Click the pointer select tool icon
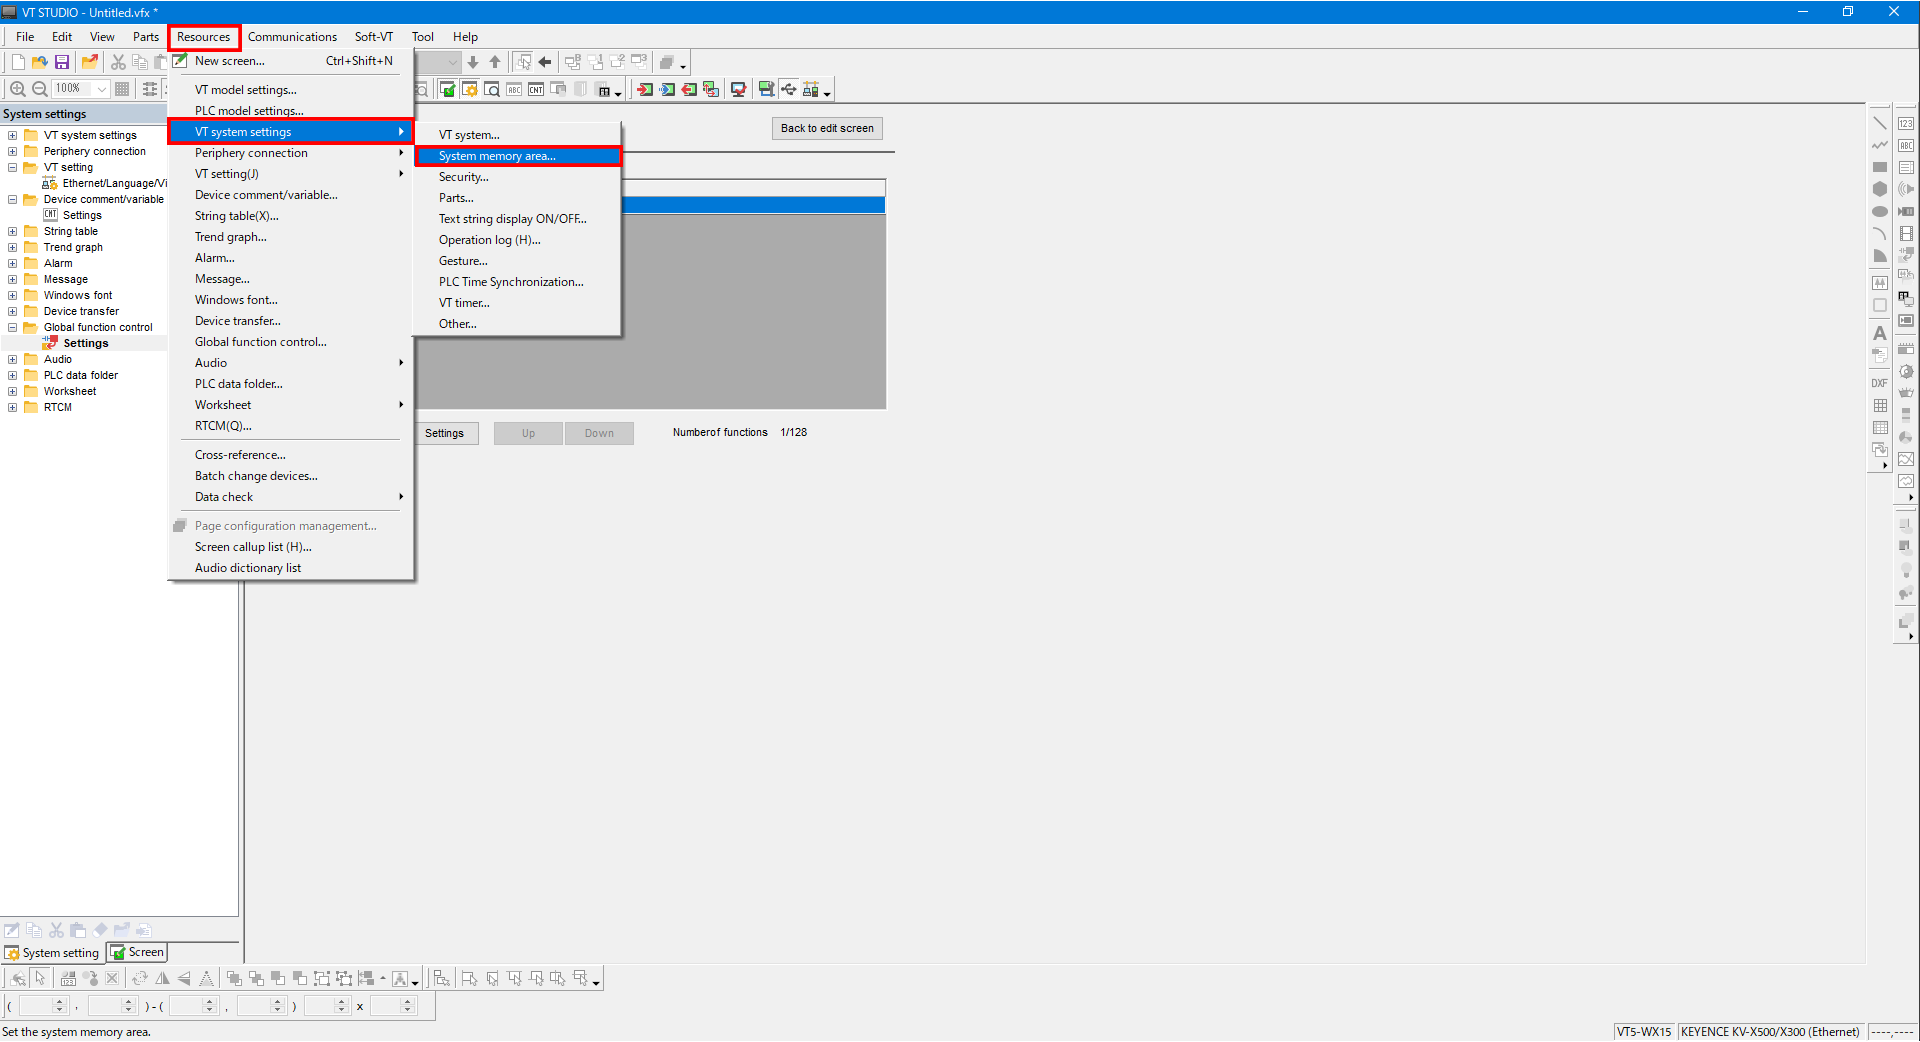 coord(40,978)
